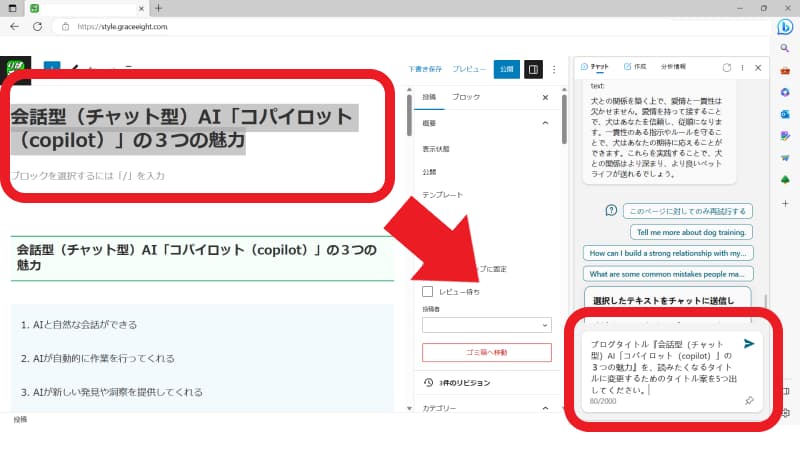Add a sidebar app with plus icon

pyautogui.click(x=785, y=203)
